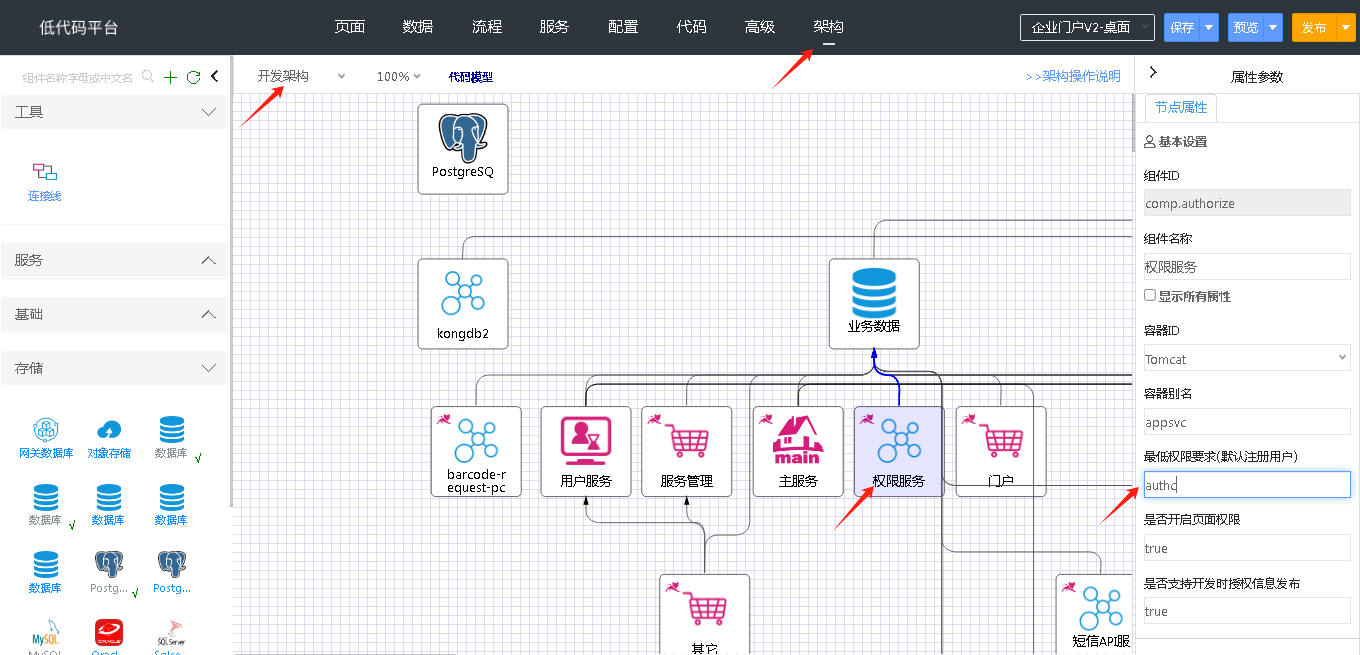
Task: Open the 高级 menu
Action: pyautogui.click(x=760, y=27)
